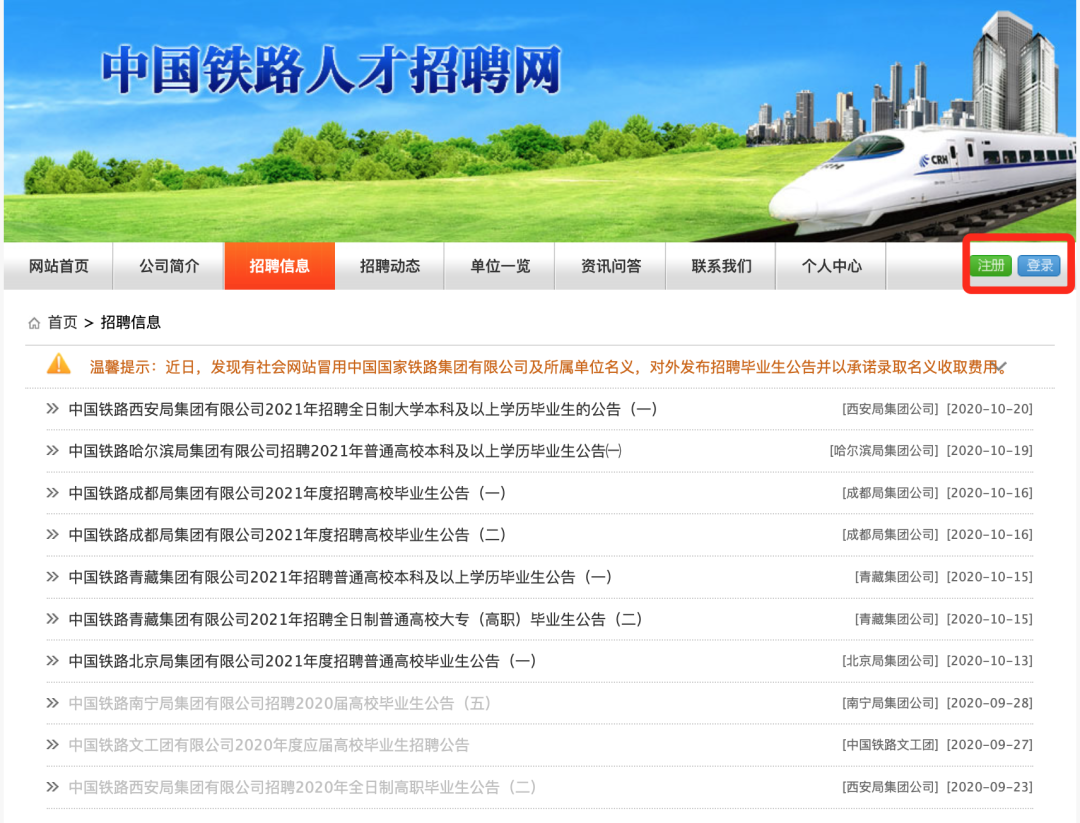
Task: Open the 单位一览 navigation tab
Action: pyautogui.click(x=500, y=266)
